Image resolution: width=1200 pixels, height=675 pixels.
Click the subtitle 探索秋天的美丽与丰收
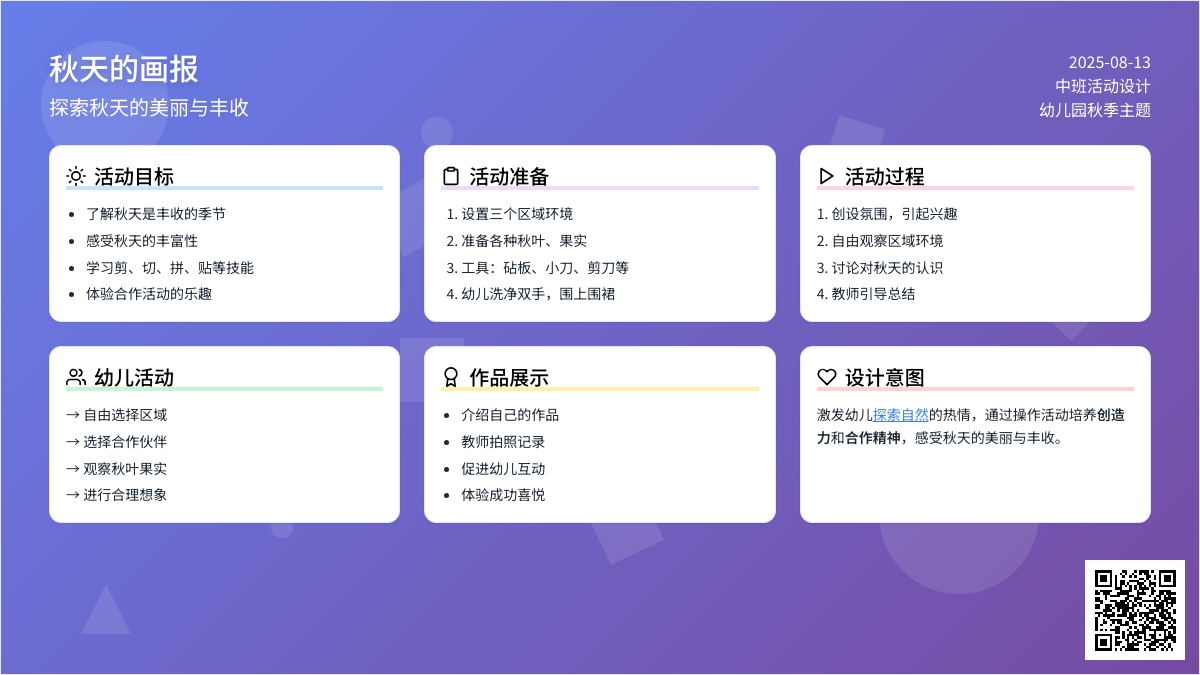click(149, 107)
